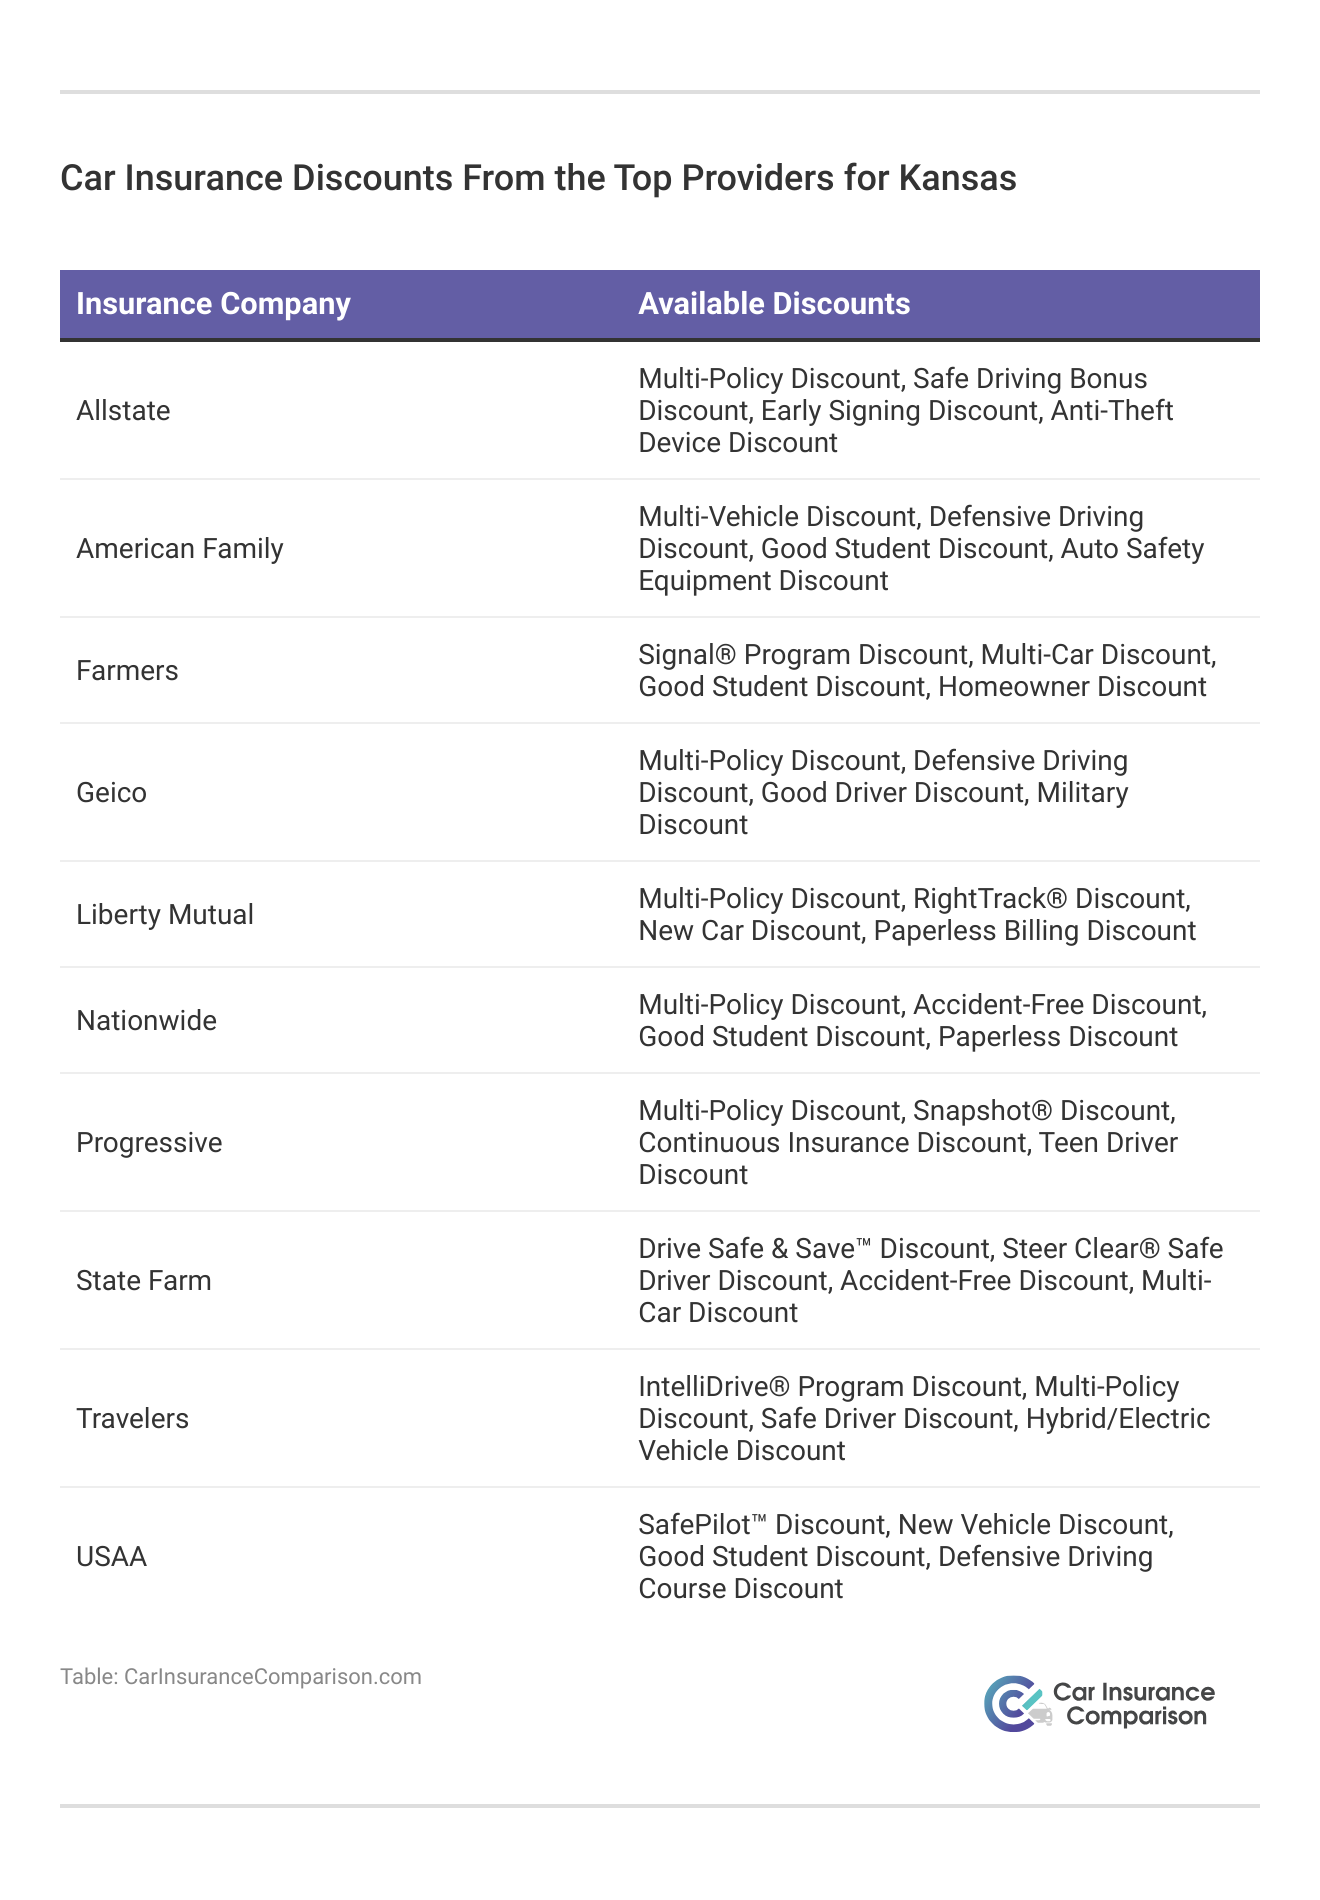1320x1900 pixels.
Task: Select the Insurance Company column header
Action: 213,304
